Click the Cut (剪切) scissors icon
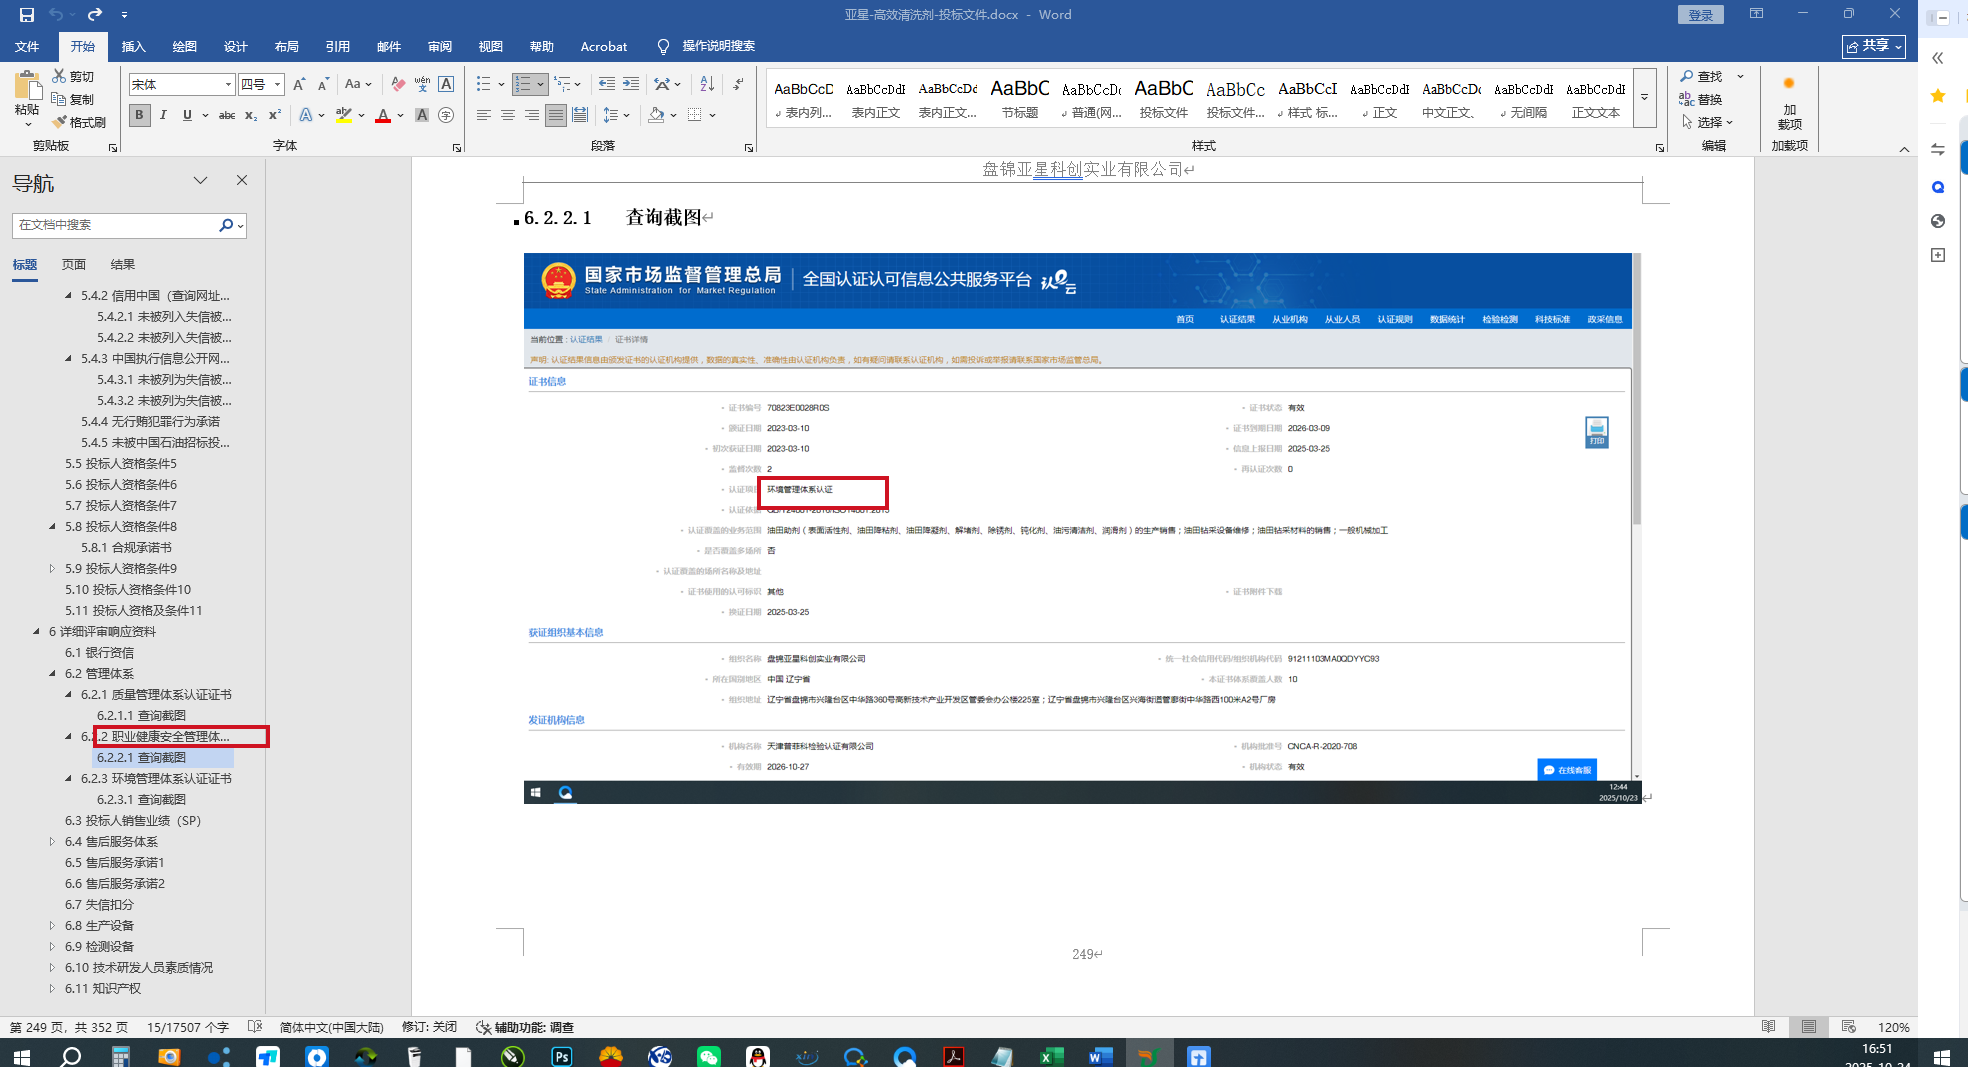1968x1067 pixels. (x=60, y=76)
